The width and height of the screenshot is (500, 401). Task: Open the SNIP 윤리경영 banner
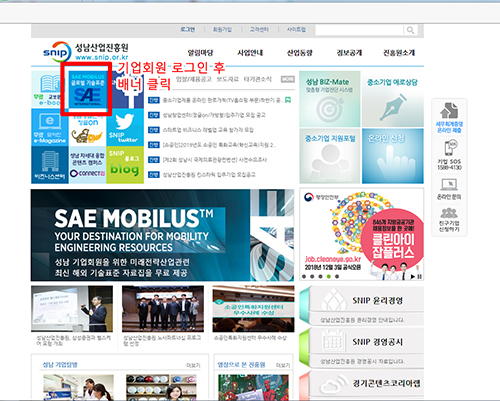pos(362,306)
